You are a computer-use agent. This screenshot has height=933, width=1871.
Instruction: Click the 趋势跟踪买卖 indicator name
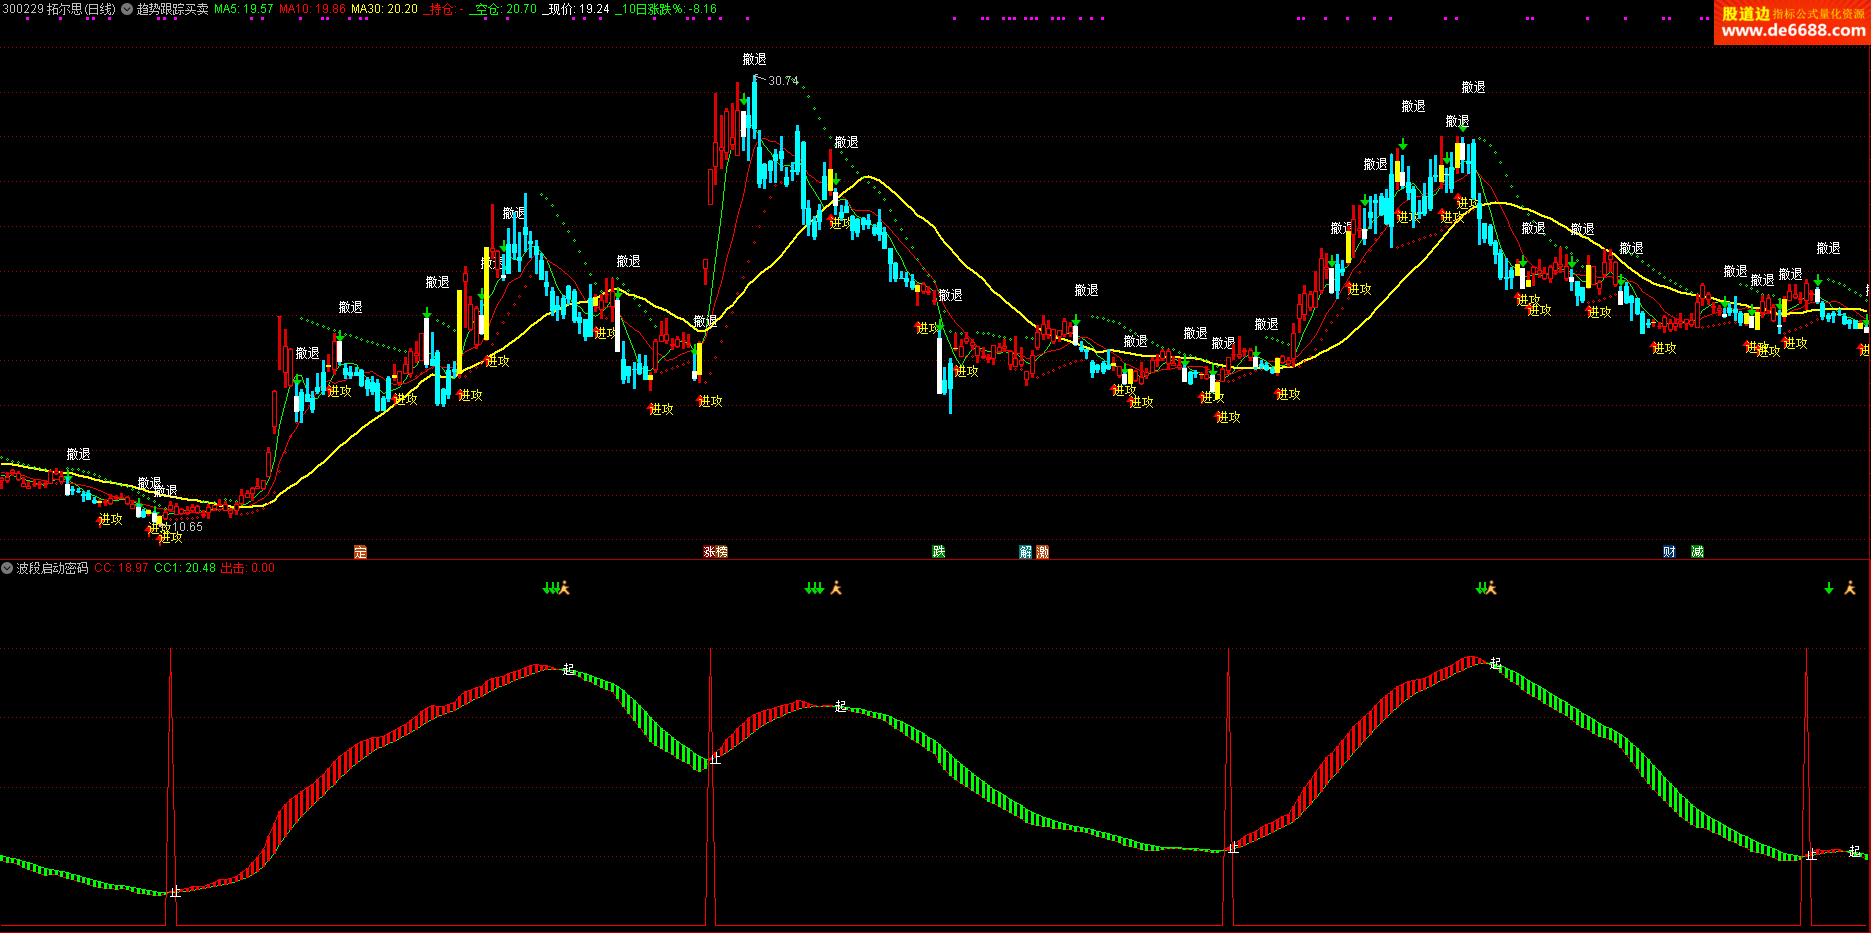(x=173, y=9)
